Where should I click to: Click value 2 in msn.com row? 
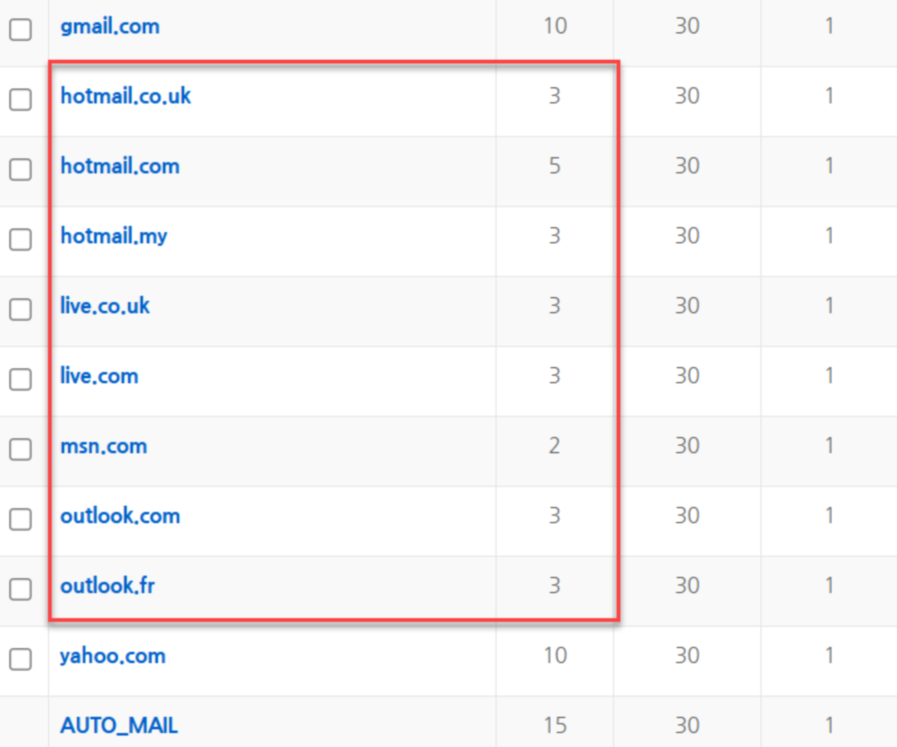(555, 446)
